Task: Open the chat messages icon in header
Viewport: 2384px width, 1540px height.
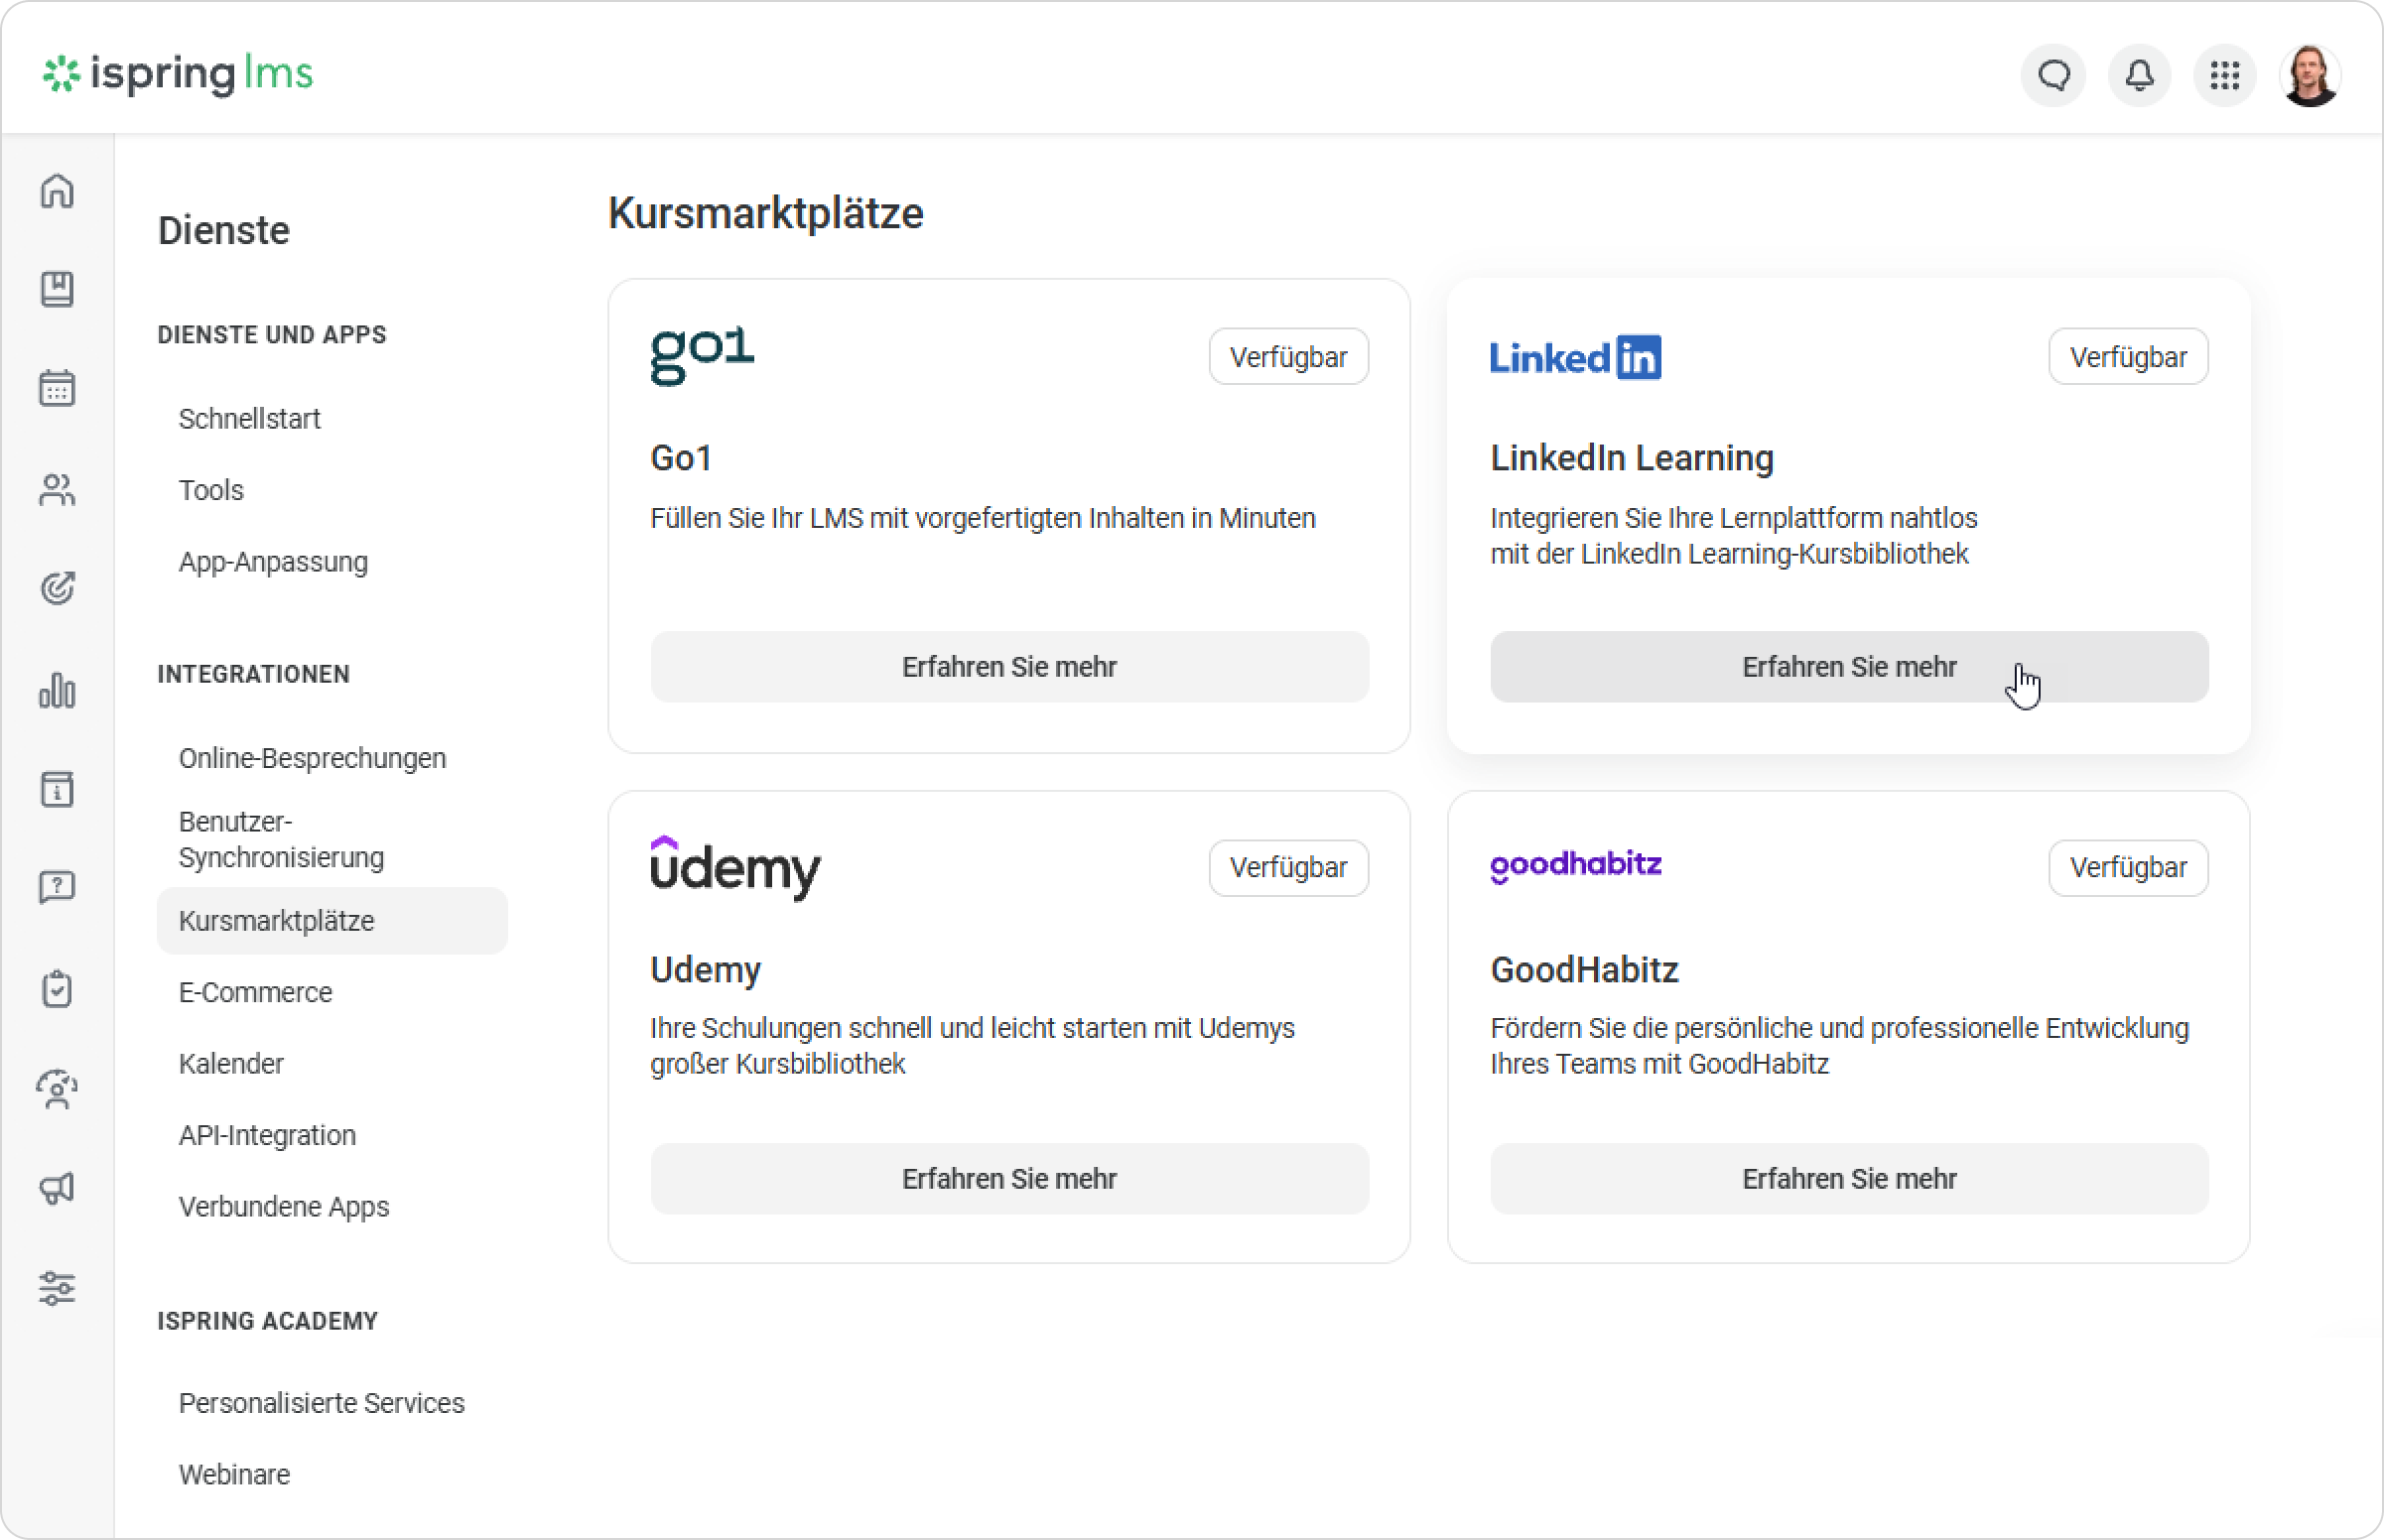Action: (2053, 75)
